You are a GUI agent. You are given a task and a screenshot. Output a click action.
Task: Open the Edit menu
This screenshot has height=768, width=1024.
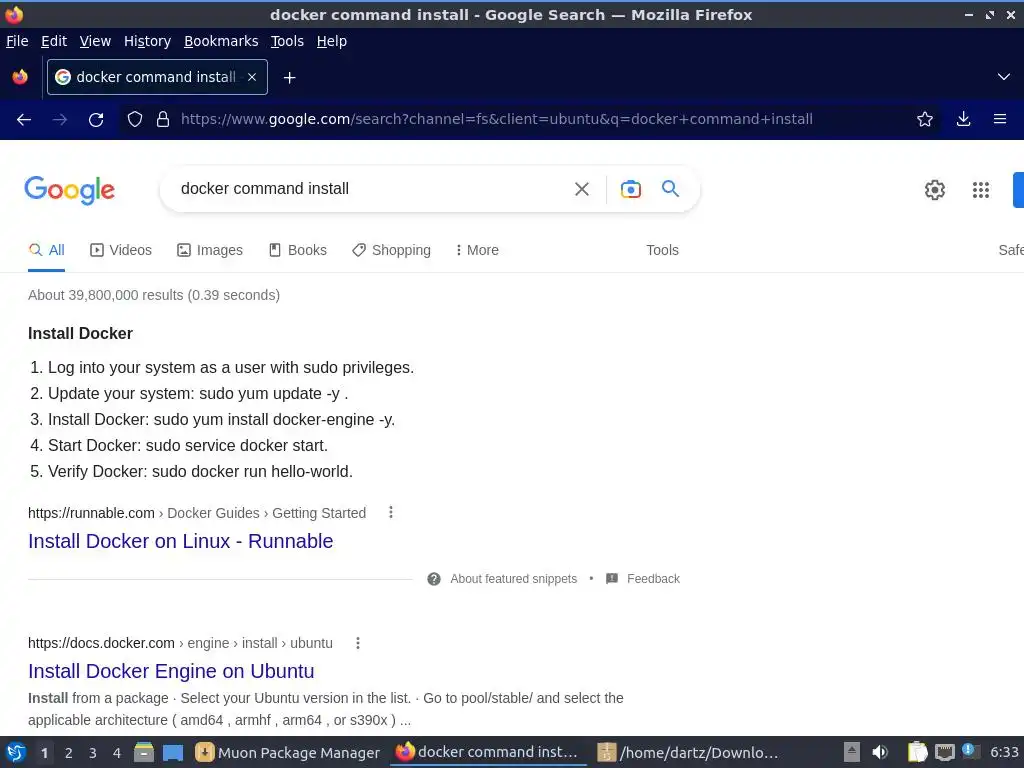54,41
